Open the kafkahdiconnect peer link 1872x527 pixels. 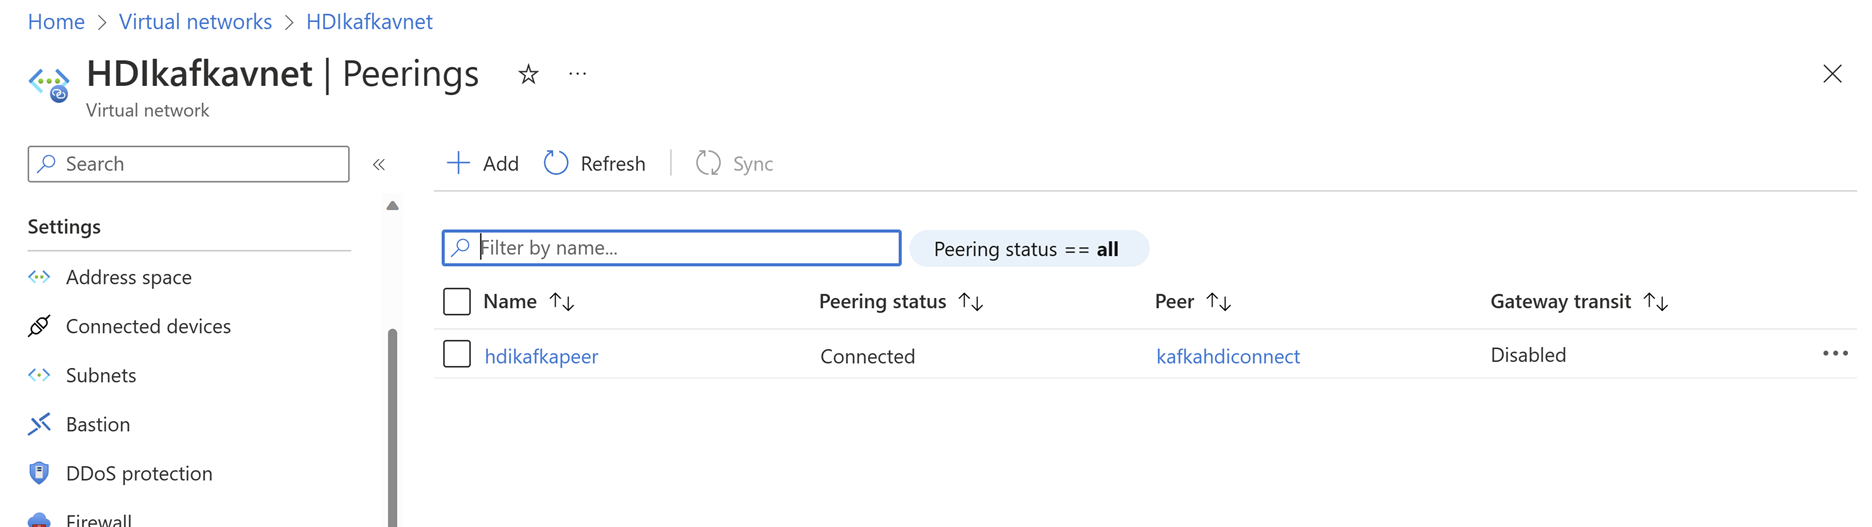coord(1227,356)
